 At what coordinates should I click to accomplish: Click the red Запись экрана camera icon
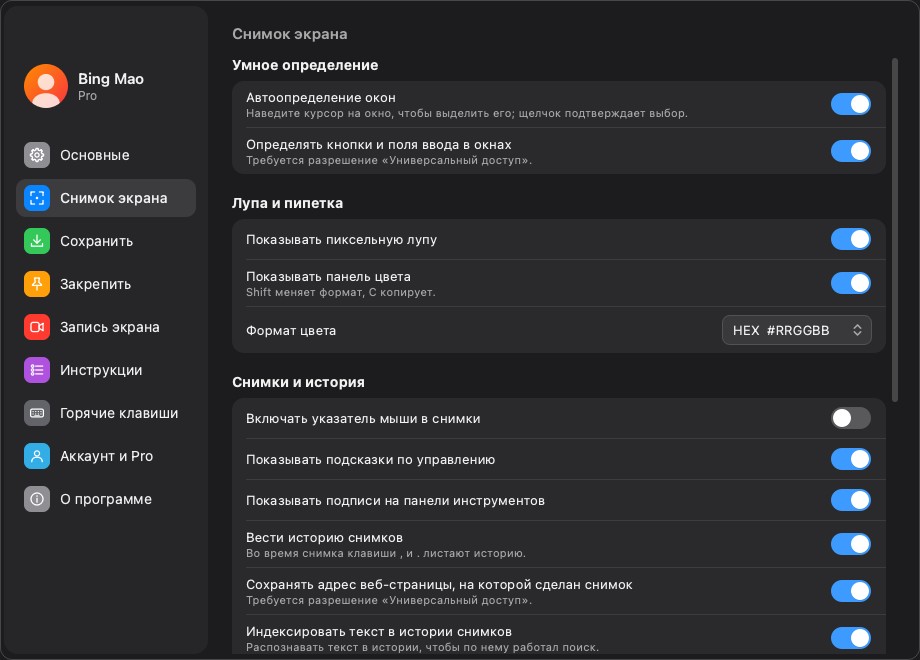click(x=37, y=327)
